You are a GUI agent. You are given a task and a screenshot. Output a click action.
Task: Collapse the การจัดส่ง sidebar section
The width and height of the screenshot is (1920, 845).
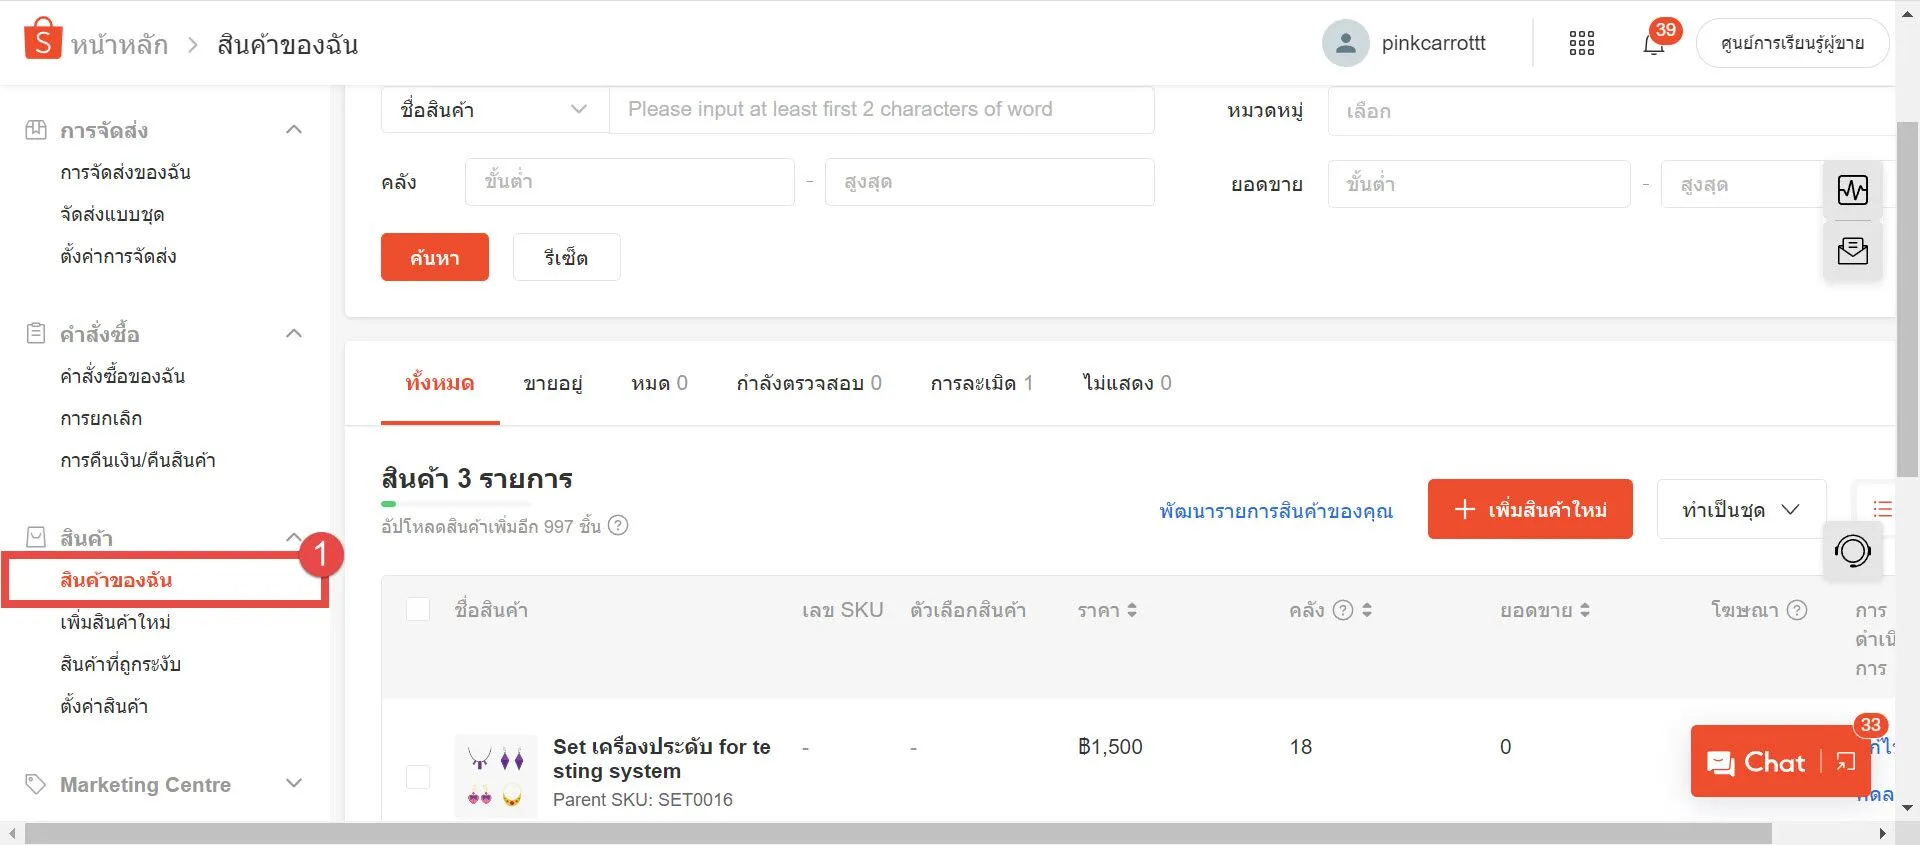[294, 130]
